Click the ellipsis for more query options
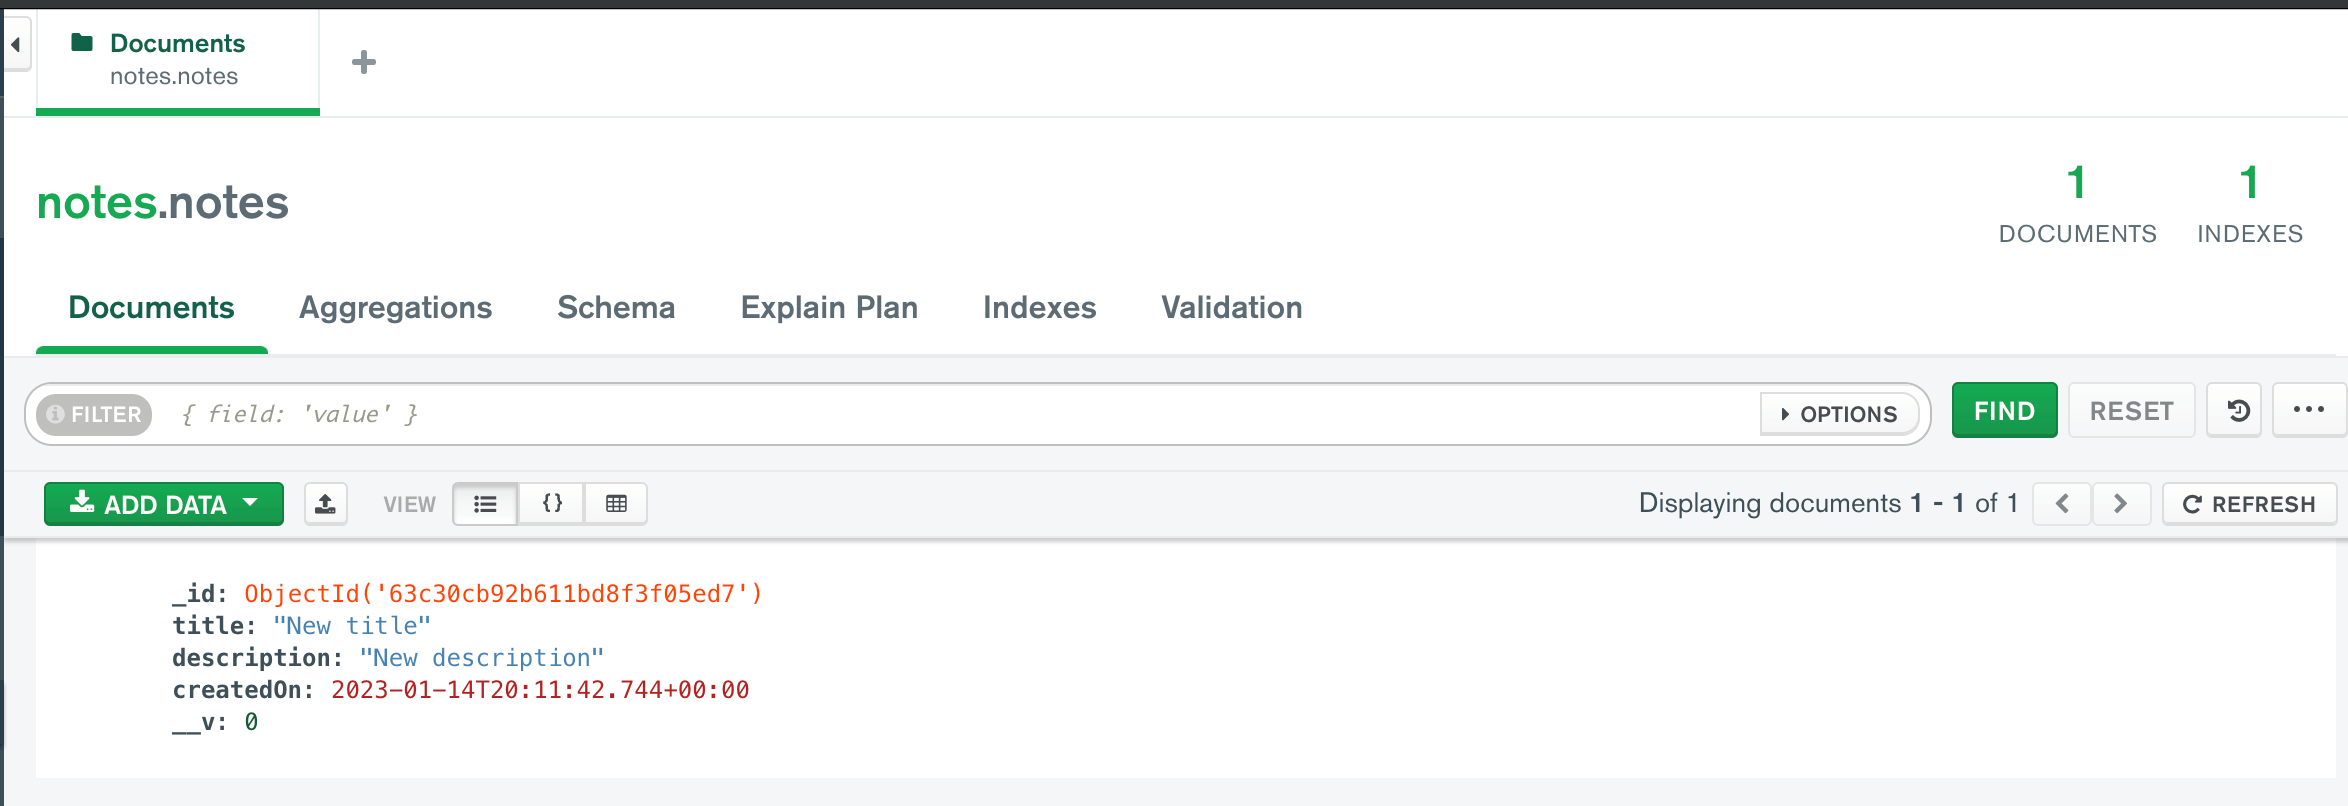The width and height of the screenshot is (2348, 806). pyautogui.click(x=2308, y=410)
